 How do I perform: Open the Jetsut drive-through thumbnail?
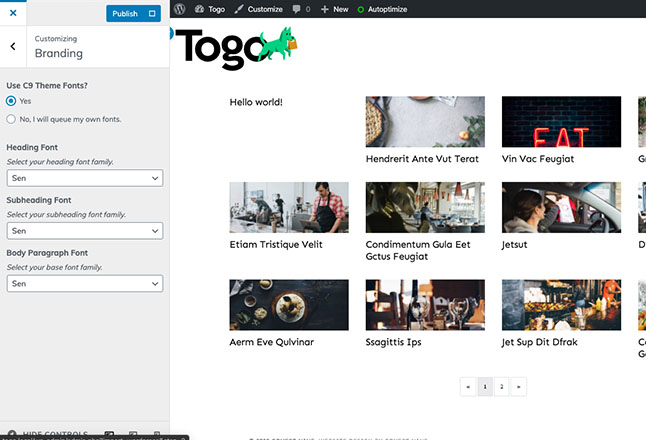(561, 207)
